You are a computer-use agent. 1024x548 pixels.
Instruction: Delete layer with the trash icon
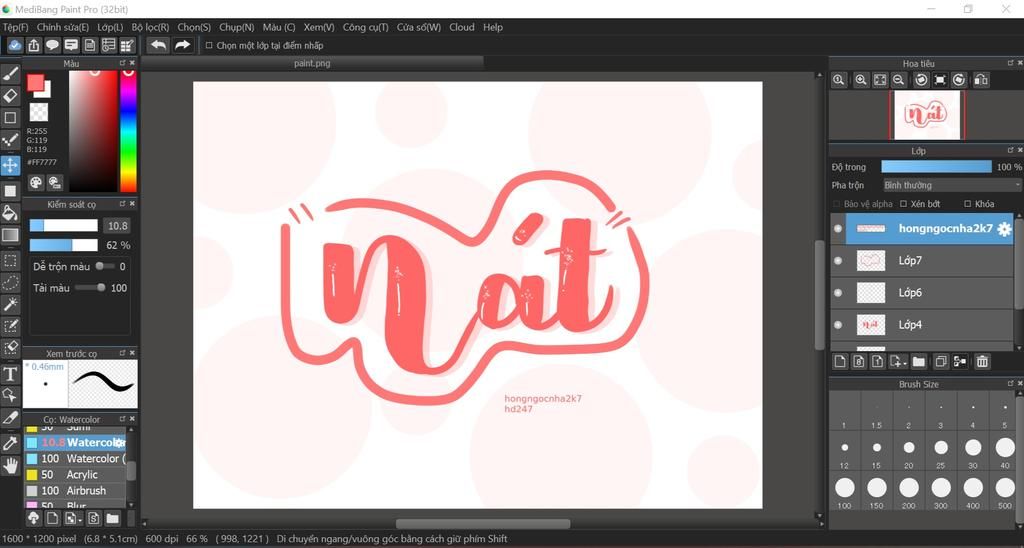982,361
